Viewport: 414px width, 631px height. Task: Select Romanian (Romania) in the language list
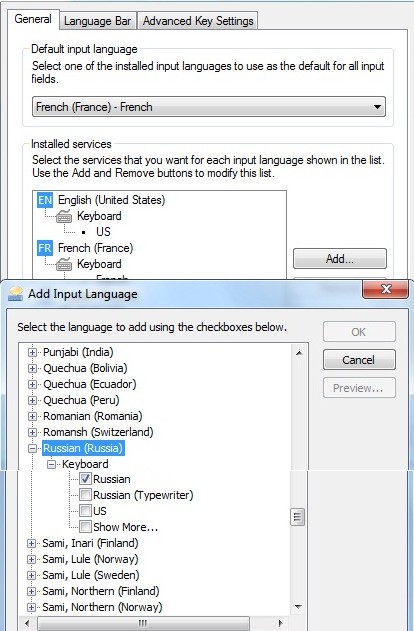point(93,416)
